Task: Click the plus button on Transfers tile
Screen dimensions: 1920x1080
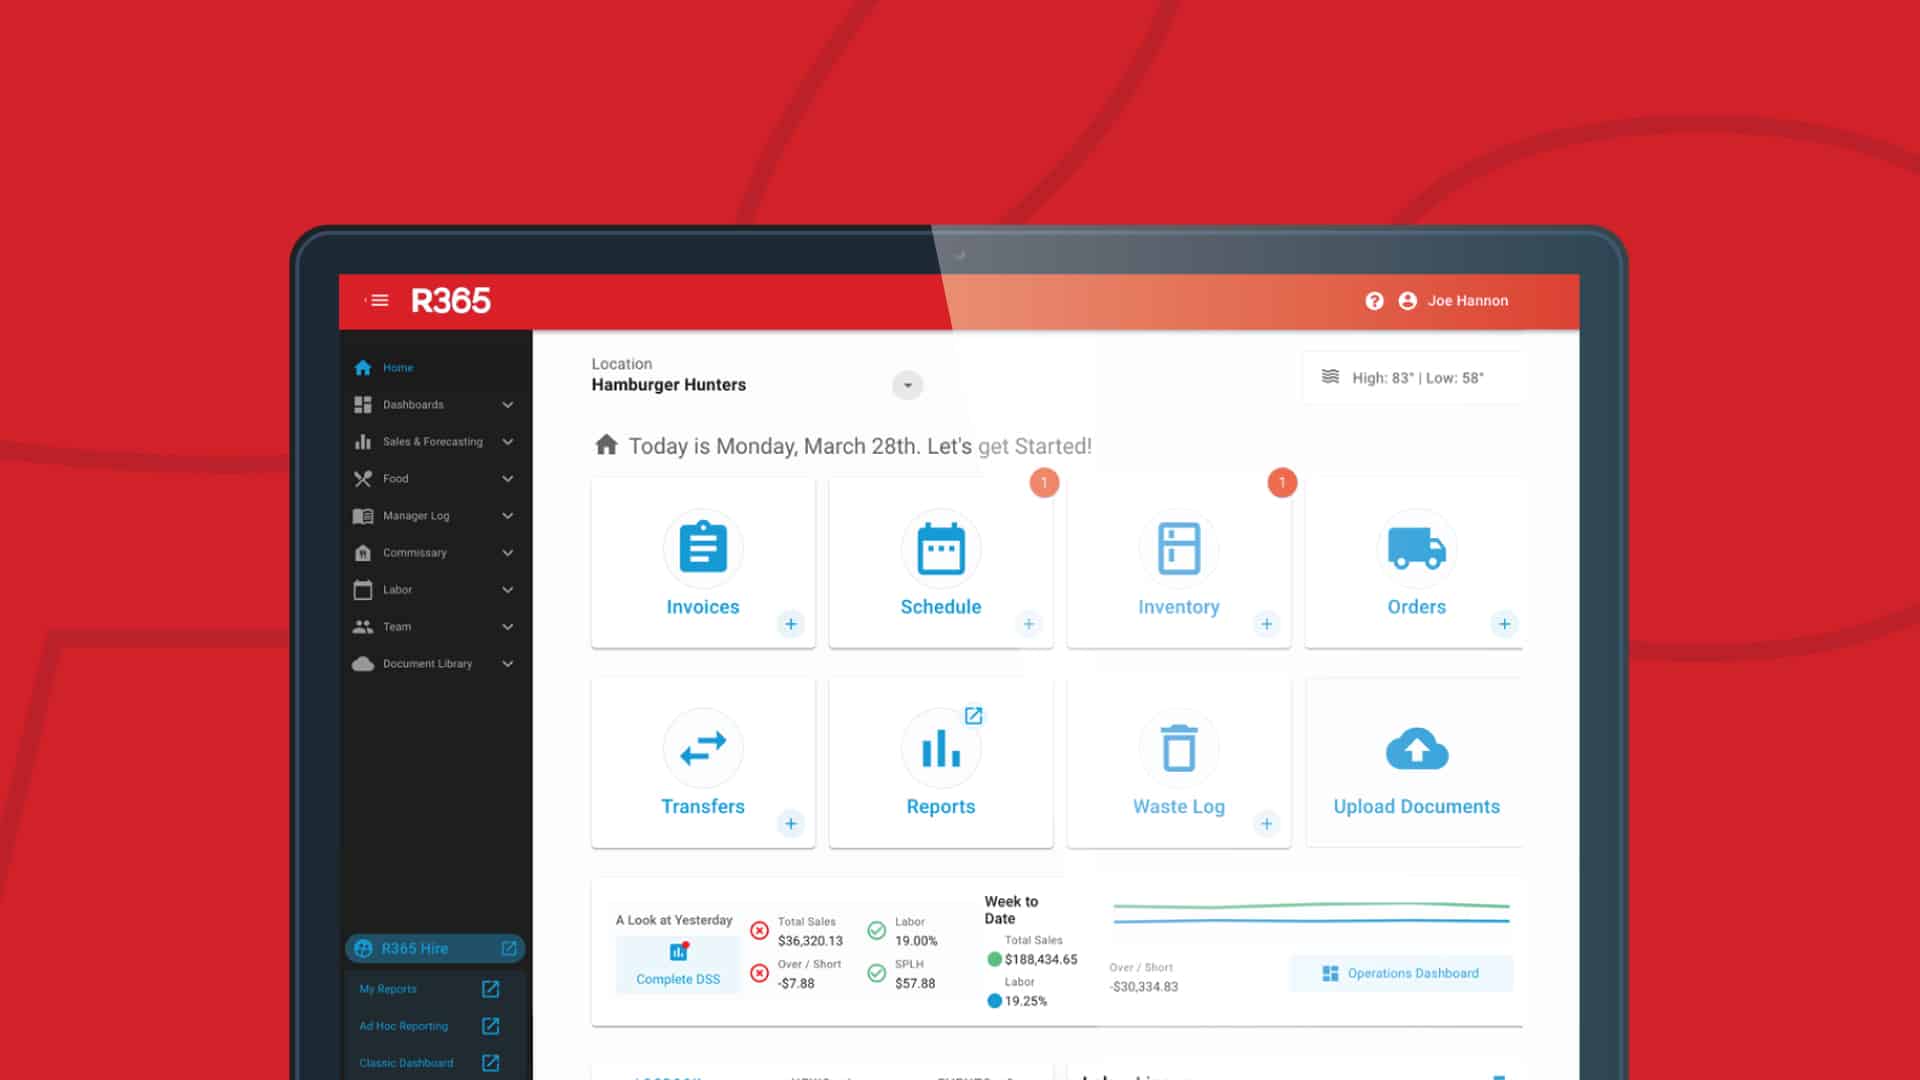Action: 791,824
